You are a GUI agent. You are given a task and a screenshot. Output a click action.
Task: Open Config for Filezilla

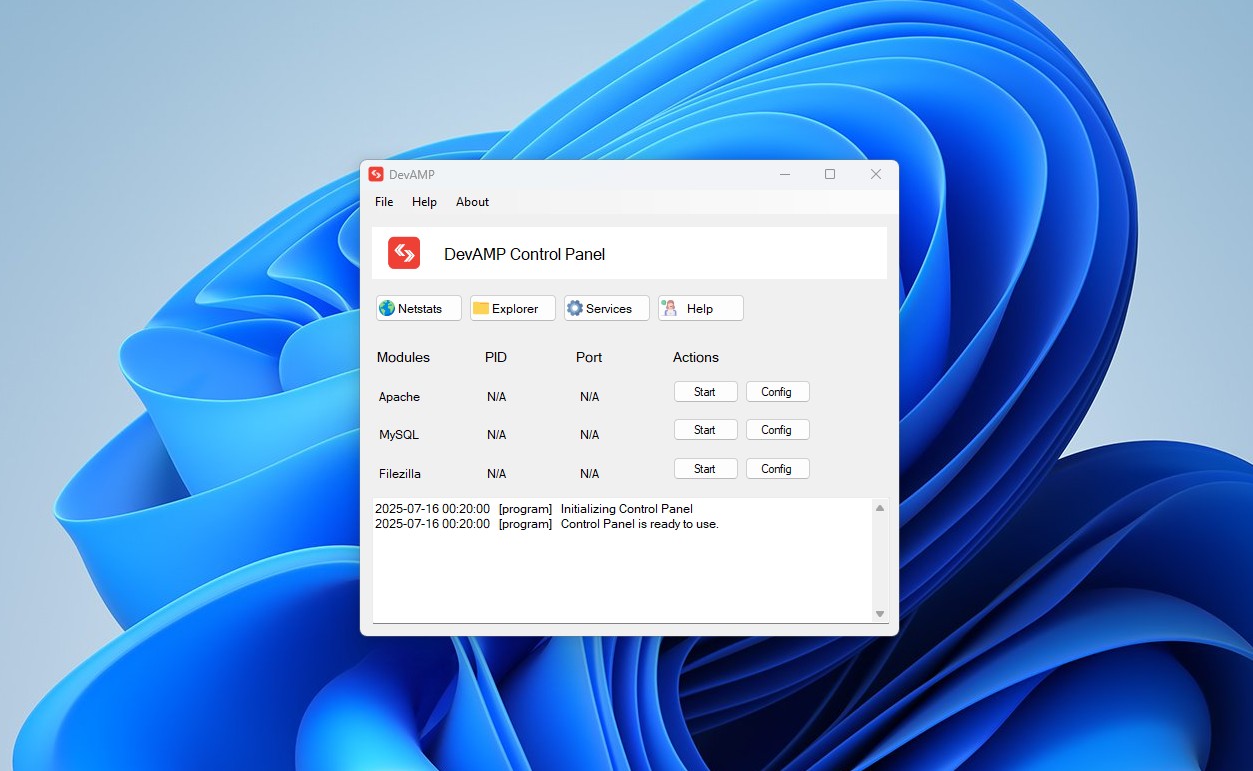(777, 469)
